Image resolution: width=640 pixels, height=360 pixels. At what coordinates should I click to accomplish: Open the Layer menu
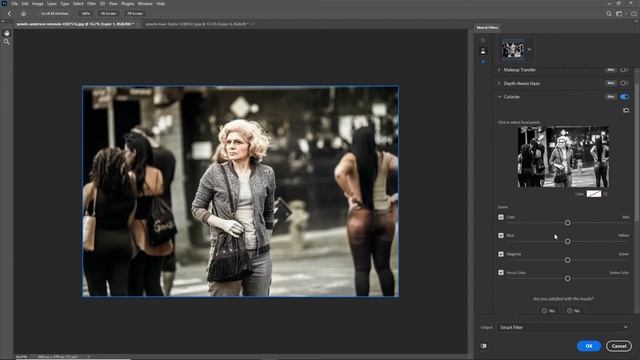[x=52, y=4]
